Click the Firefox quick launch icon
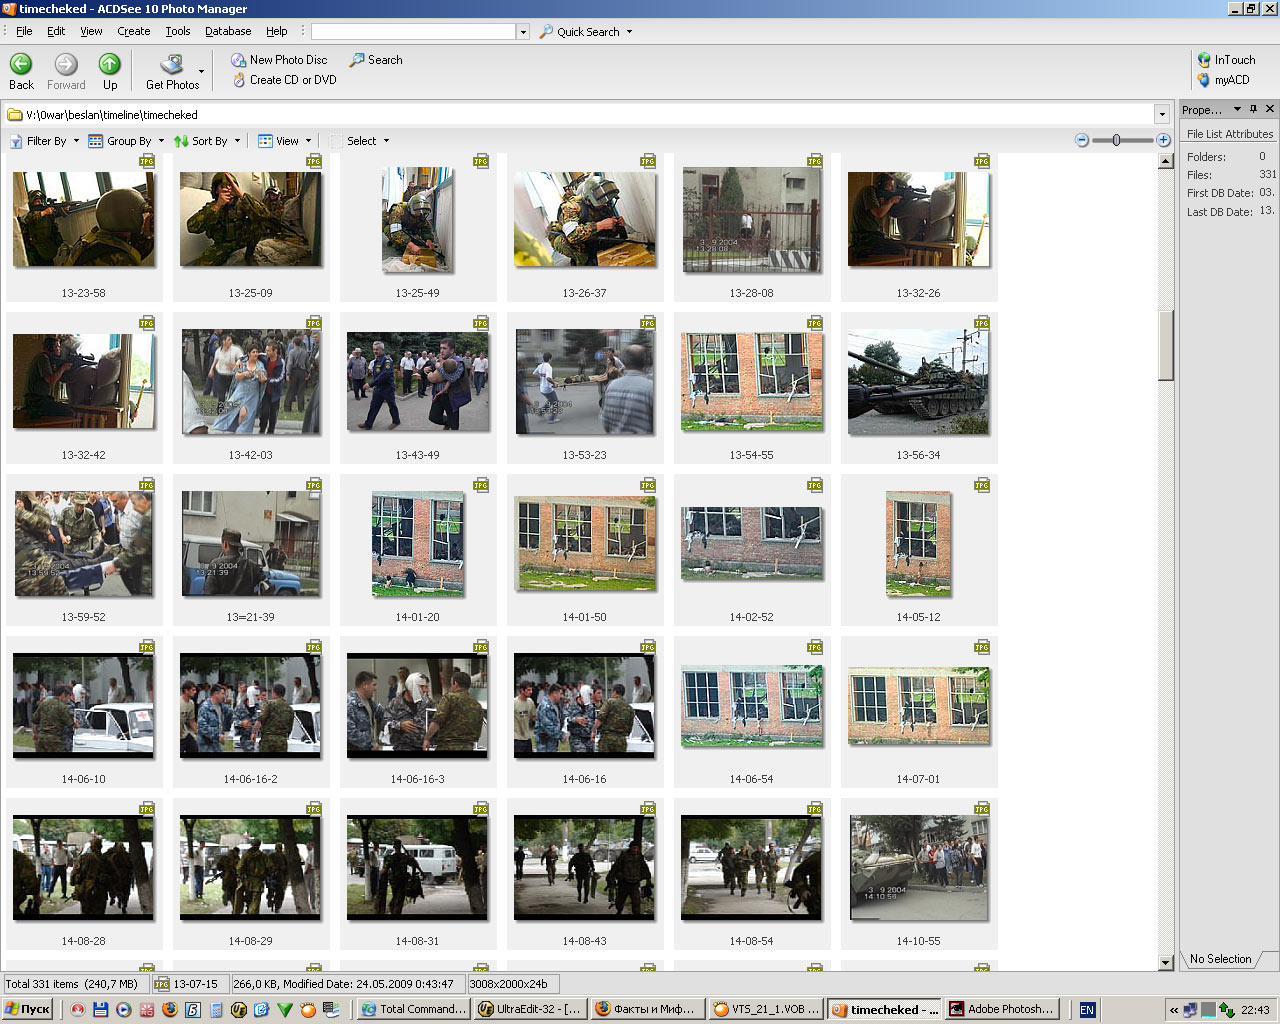 [169, 1010]
